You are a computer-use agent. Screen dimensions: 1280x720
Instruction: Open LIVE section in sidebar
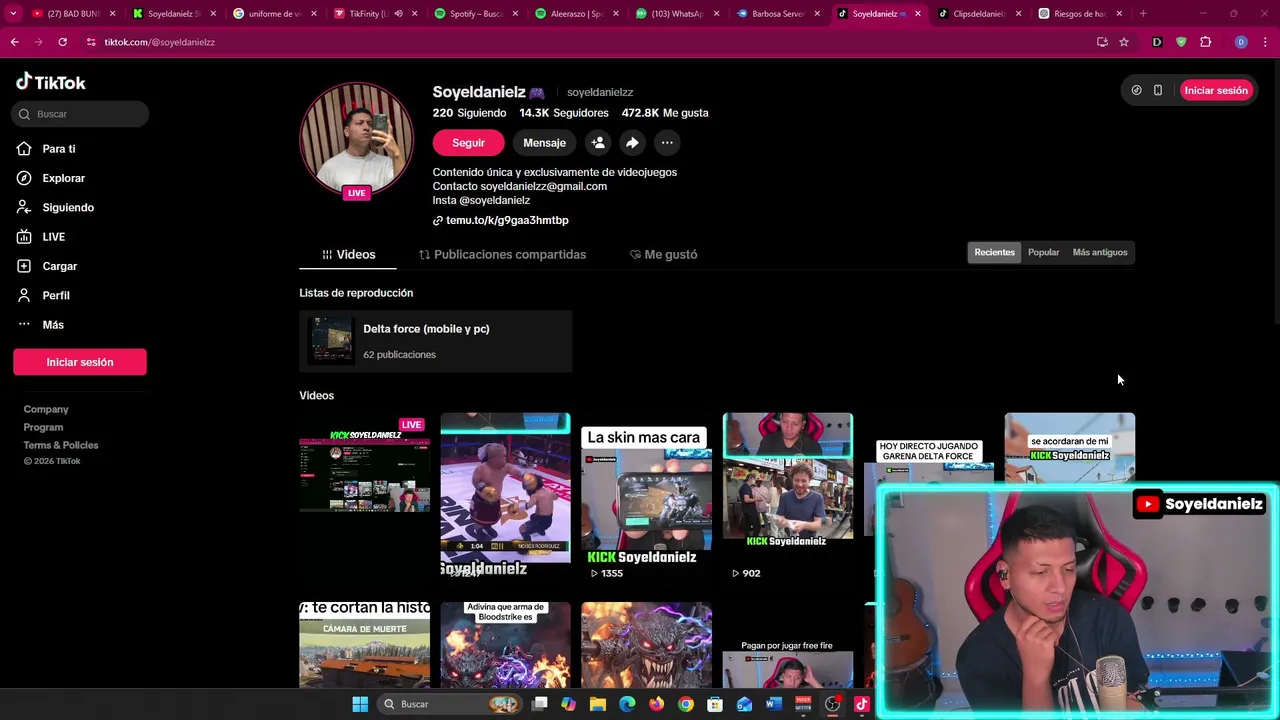coord(53,237)
